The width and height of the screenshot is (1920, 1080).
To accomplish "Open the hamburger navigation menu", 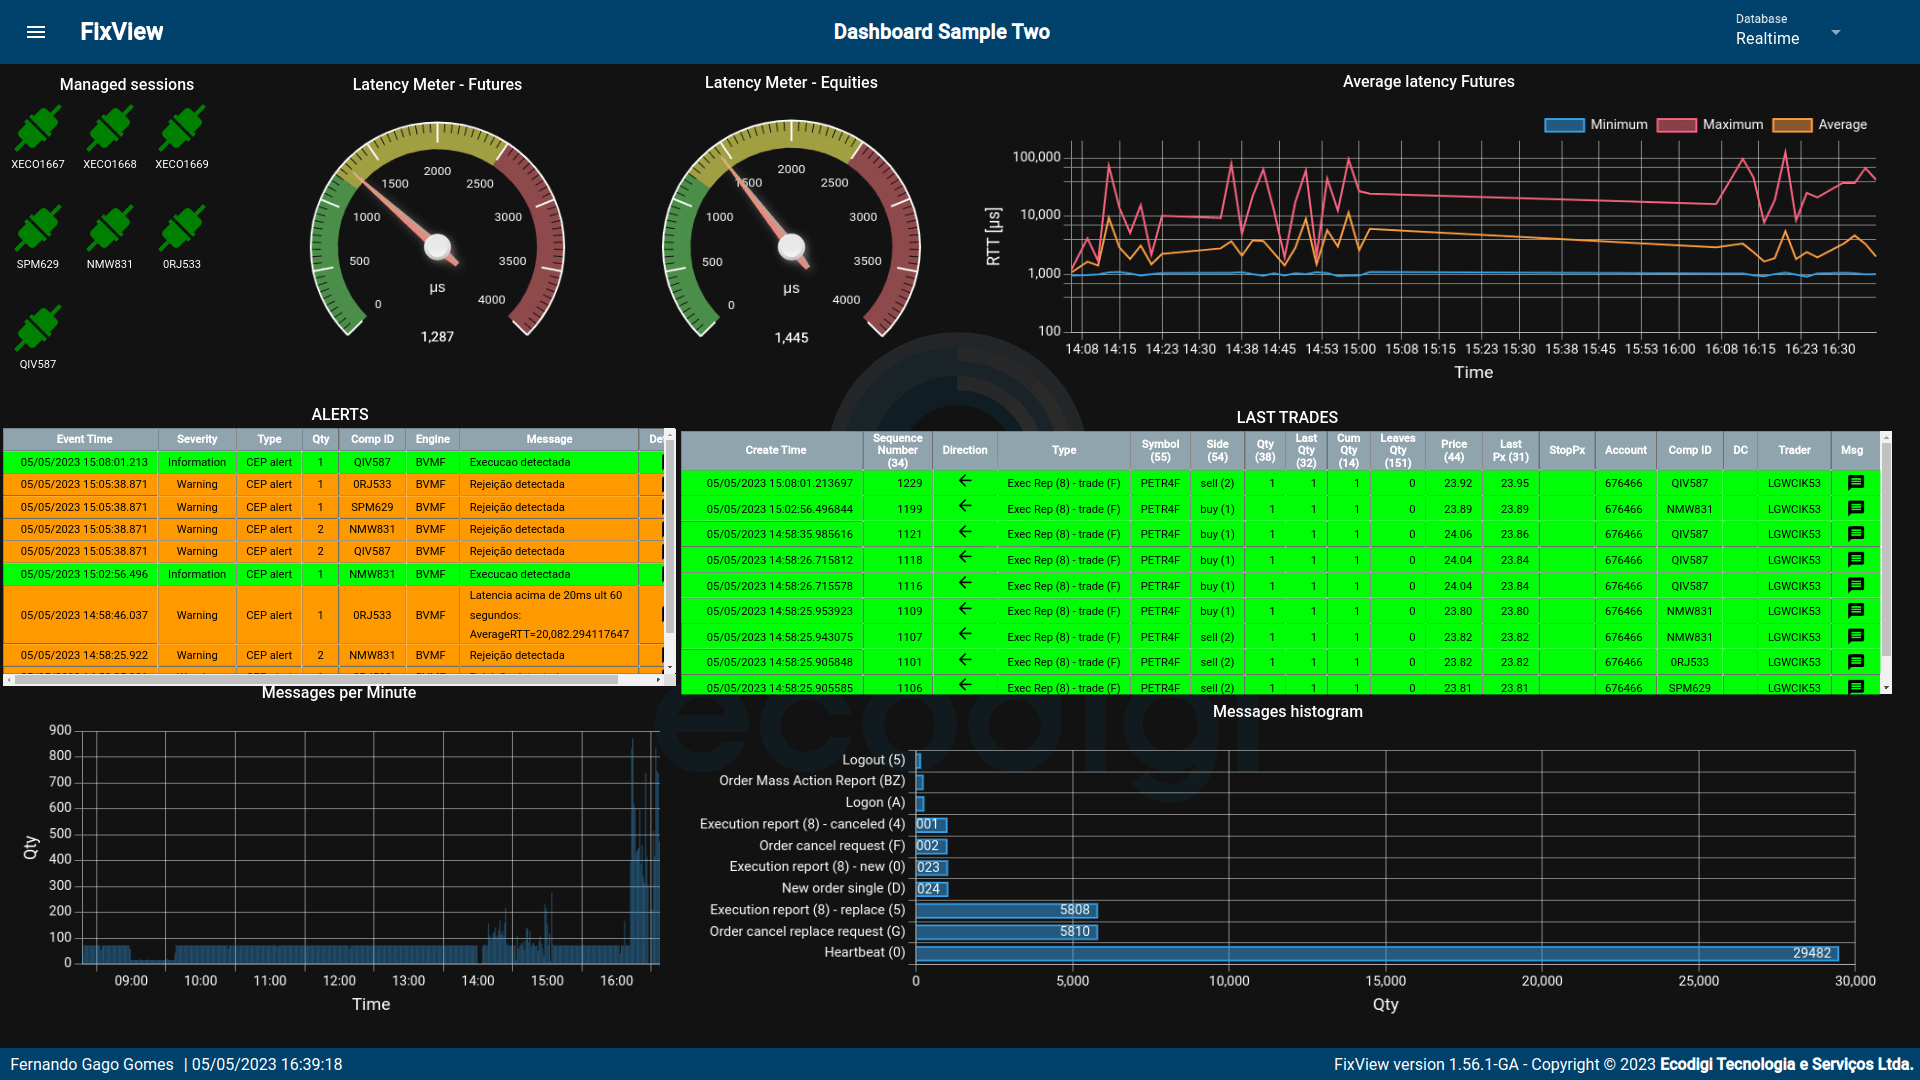I will click(36, 32).
